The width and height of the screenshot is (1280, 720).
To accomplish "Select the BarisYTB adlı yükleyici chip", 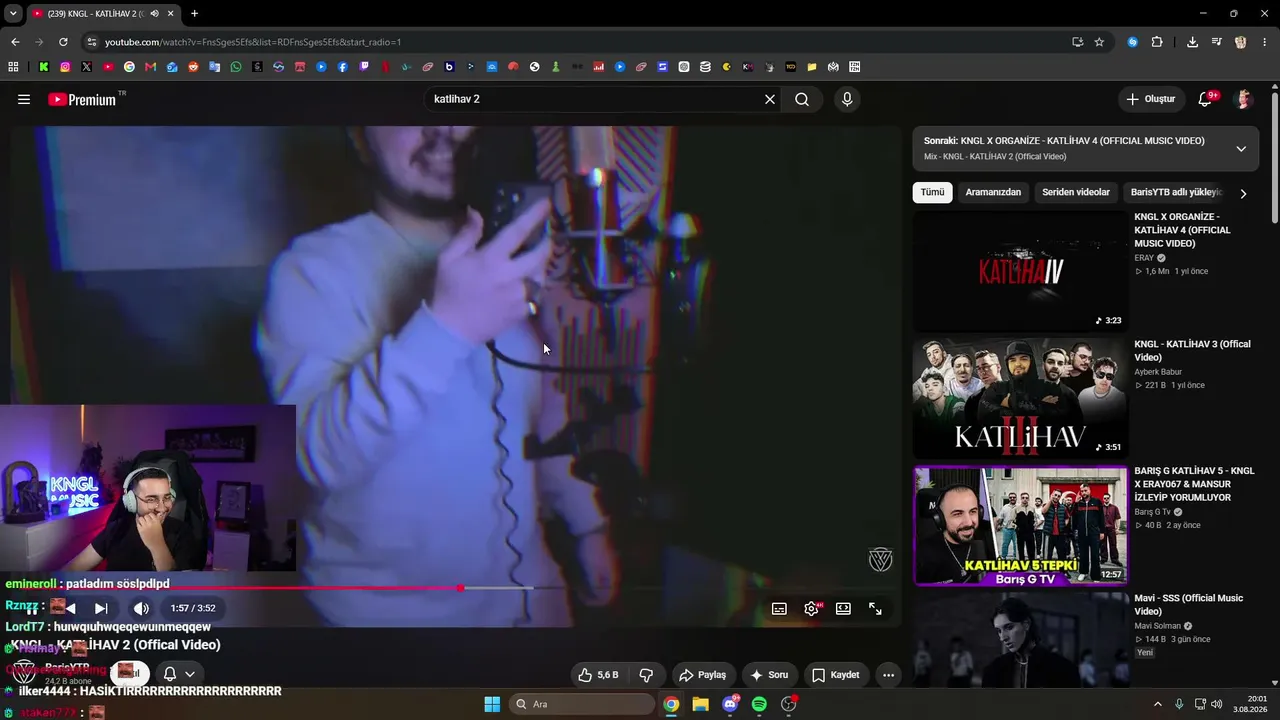I will click(x=1176, y=192).
